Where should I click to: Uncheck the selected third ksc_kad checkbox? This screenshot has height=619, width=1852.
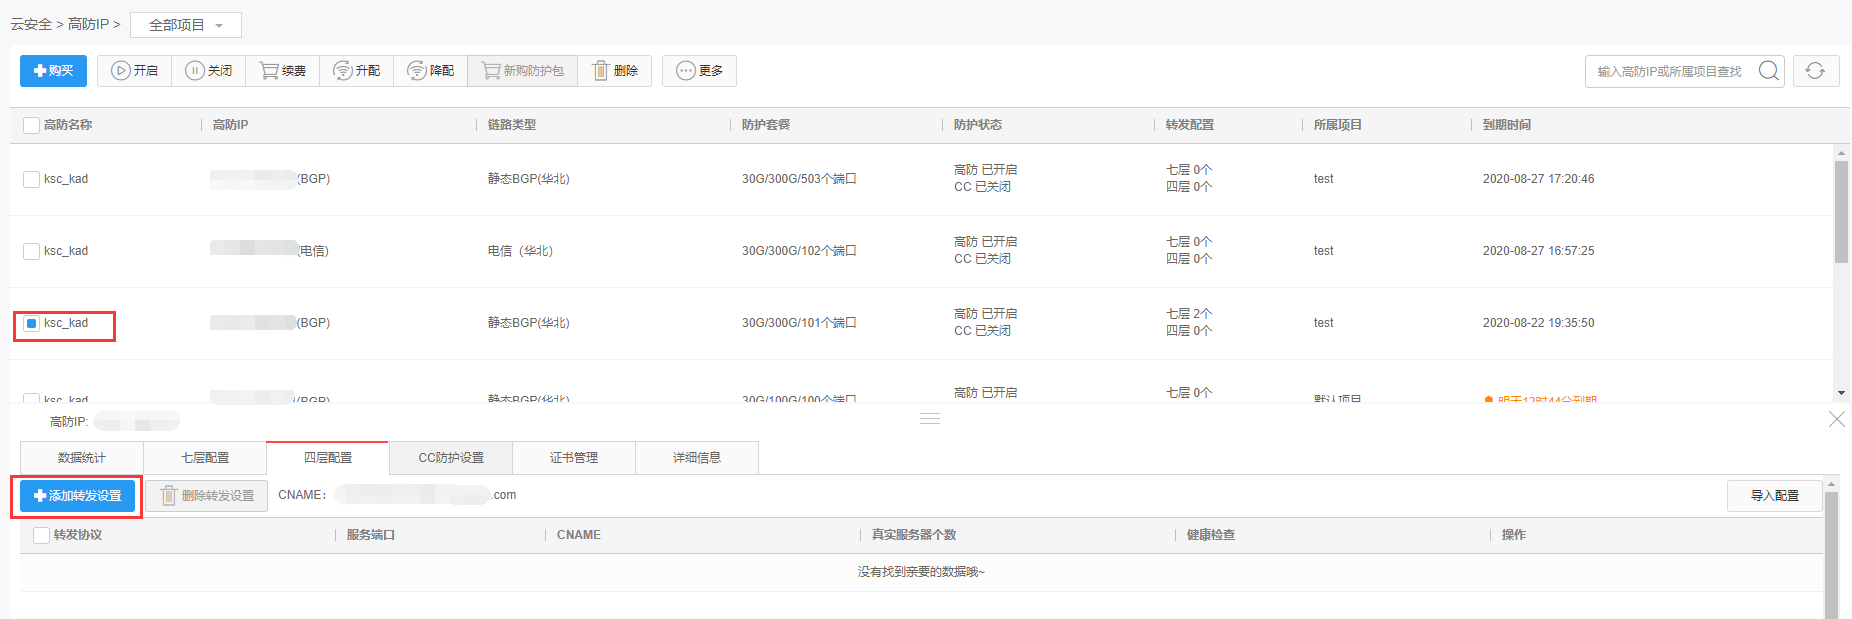coord(32,323)
